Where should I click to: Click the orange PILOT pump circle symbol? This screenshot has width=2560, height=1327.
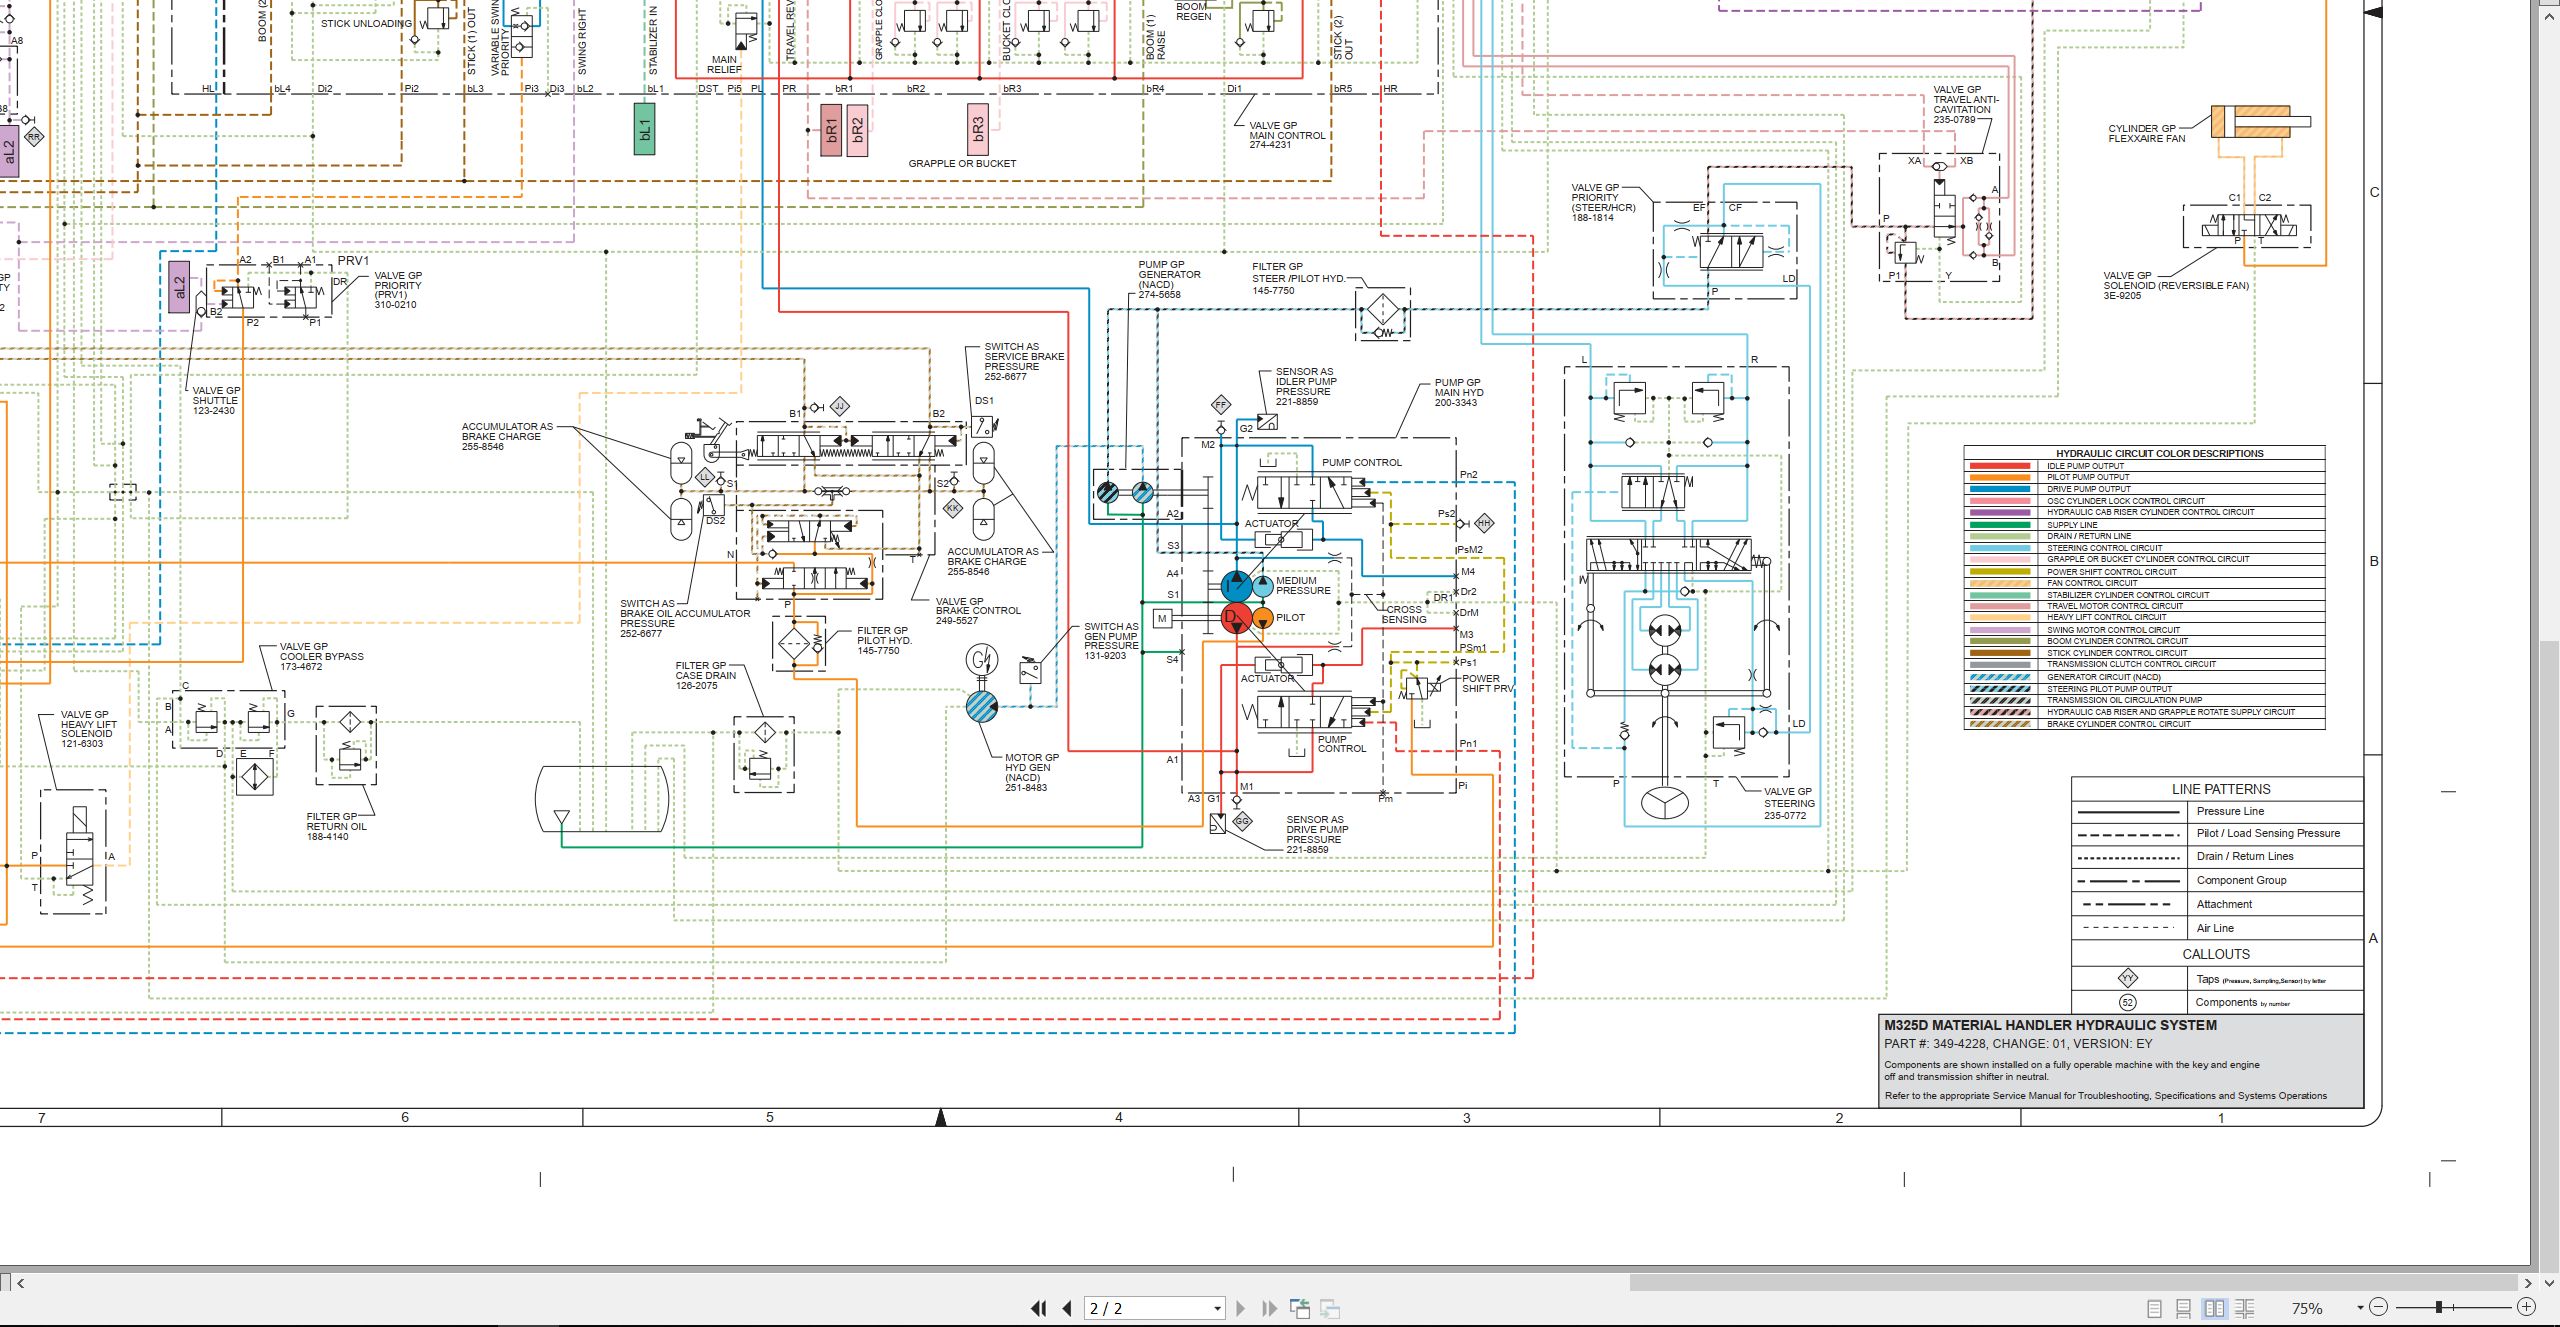point(1263,618)
